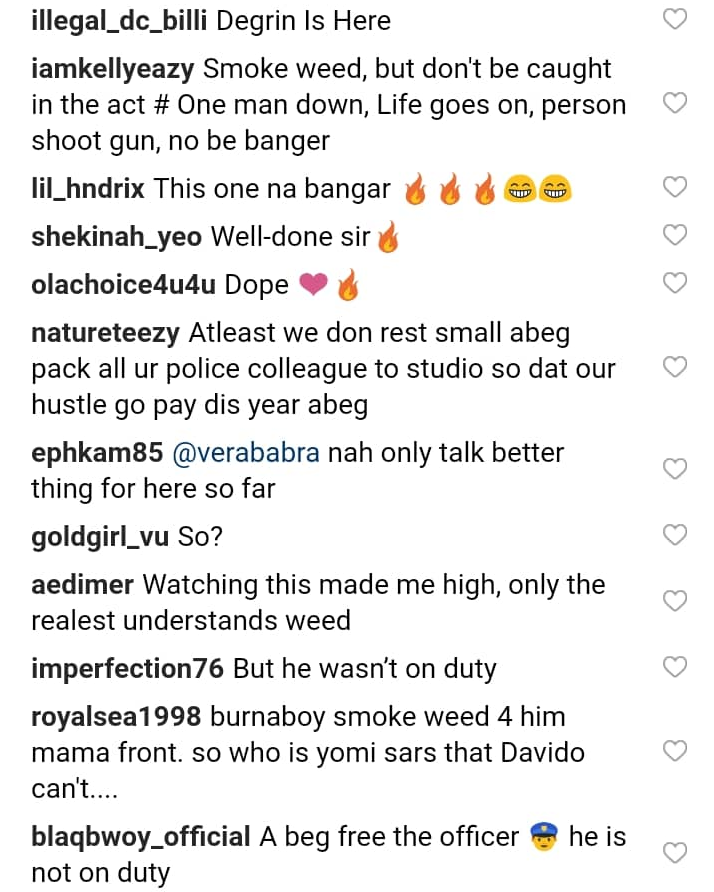Like aedimer's Watching this comment
This screenshot has width=714, height=892.
(x=676, y=601)
